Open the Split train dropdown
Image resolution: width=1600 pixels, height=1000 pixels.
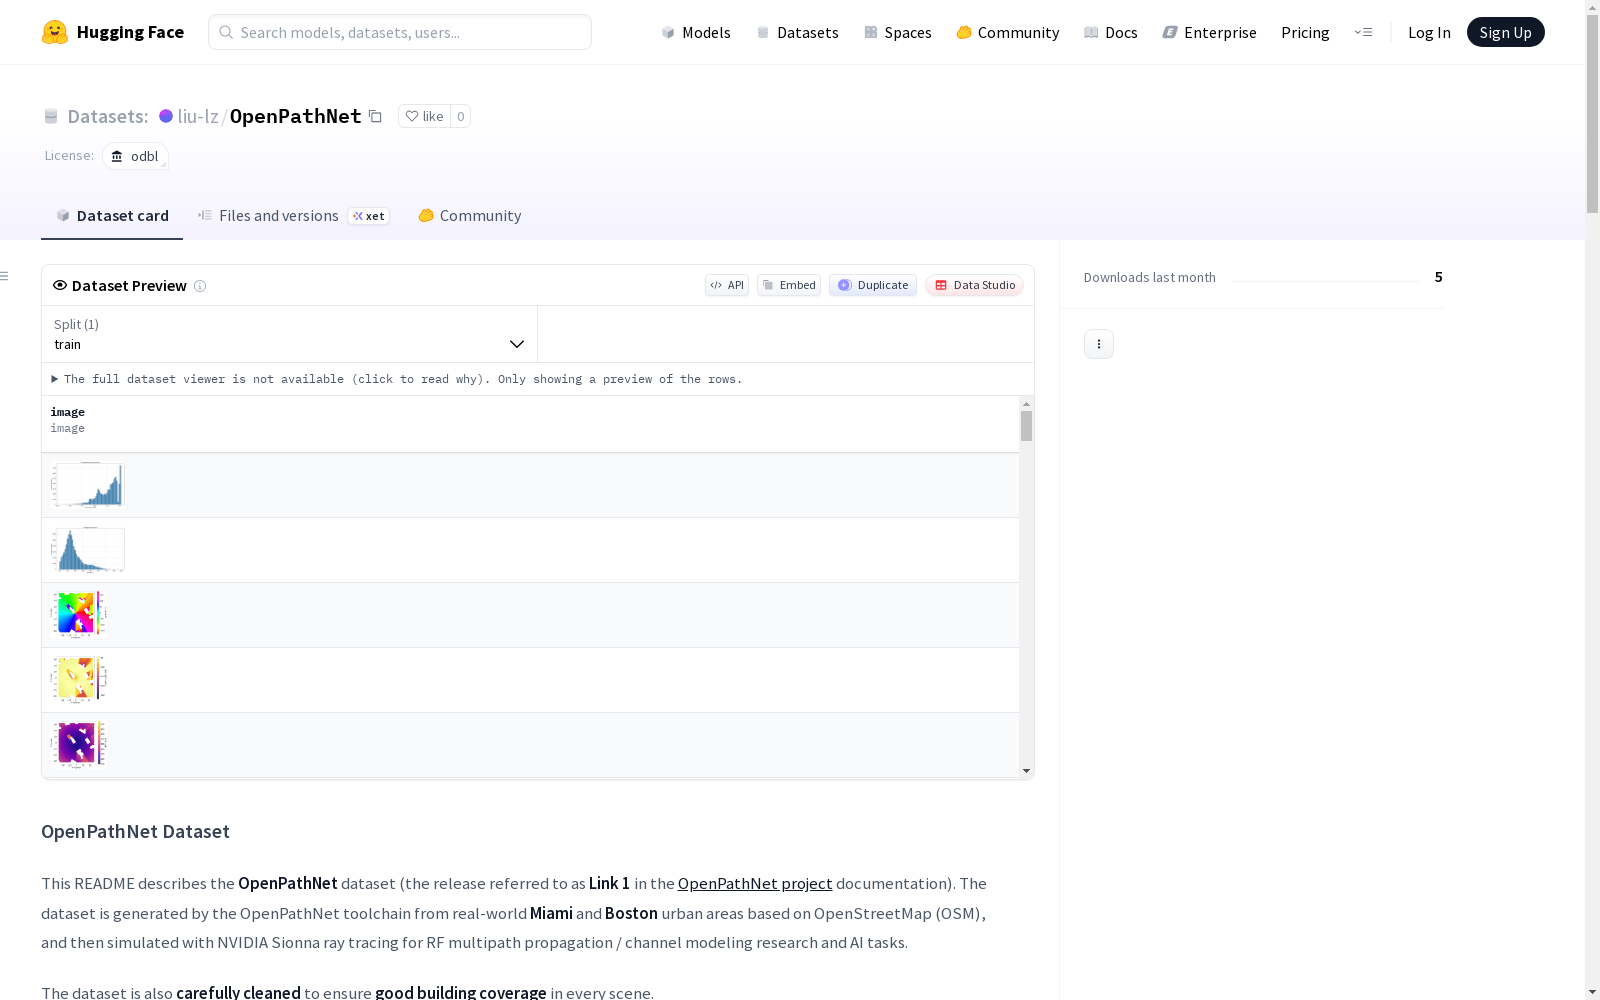point(290,334)
